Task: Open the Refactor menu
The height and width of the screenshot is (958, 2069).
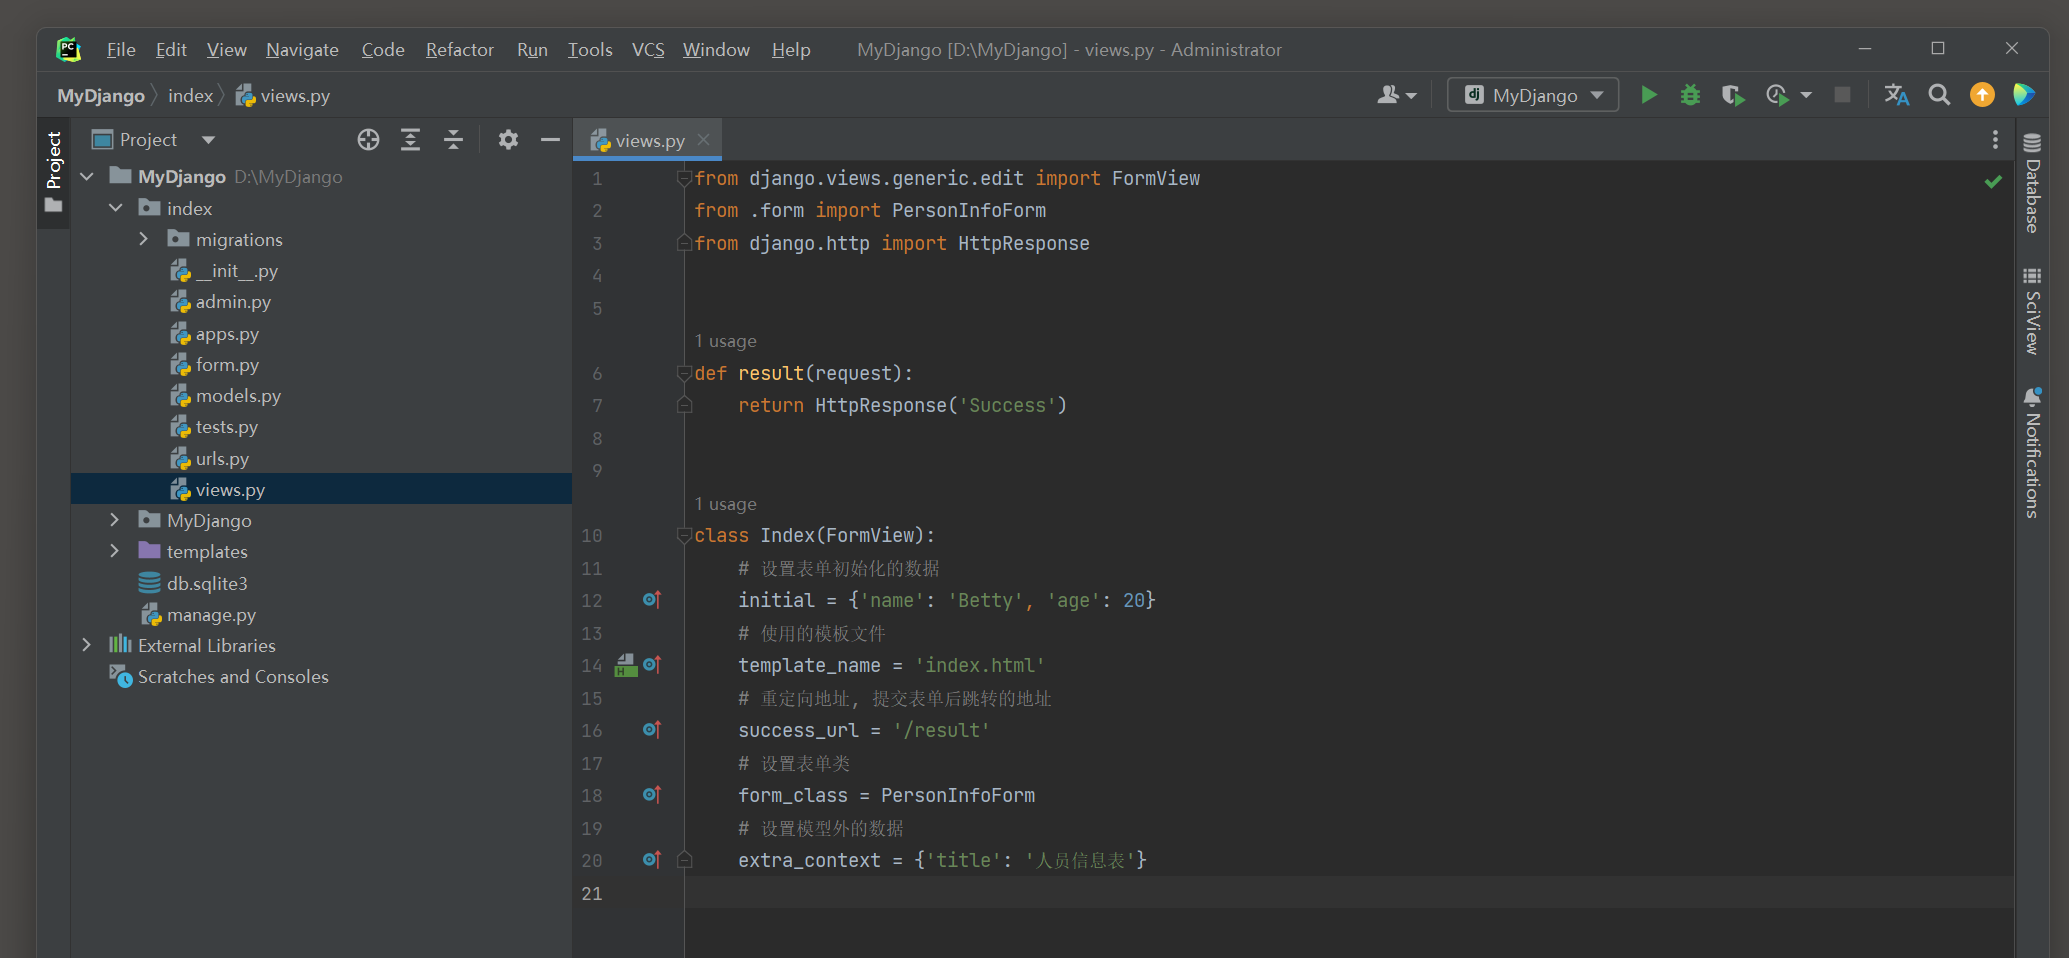Action: click(459, 50)
